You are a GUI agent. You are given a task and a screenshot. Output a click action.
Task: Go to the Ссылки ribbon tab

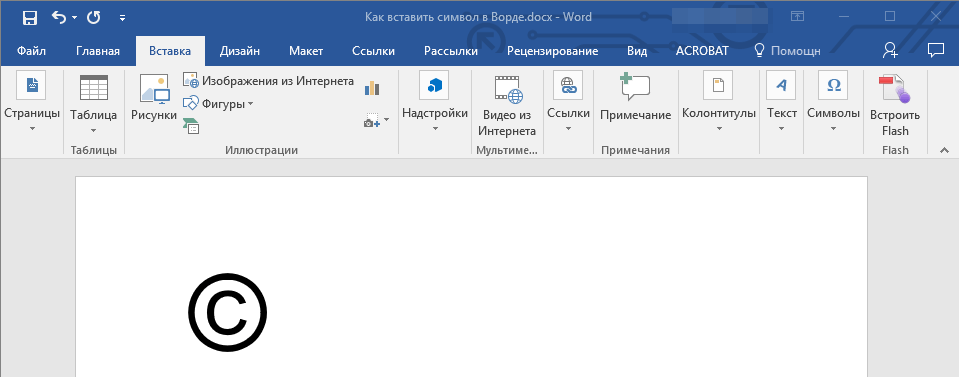(373, 51)
